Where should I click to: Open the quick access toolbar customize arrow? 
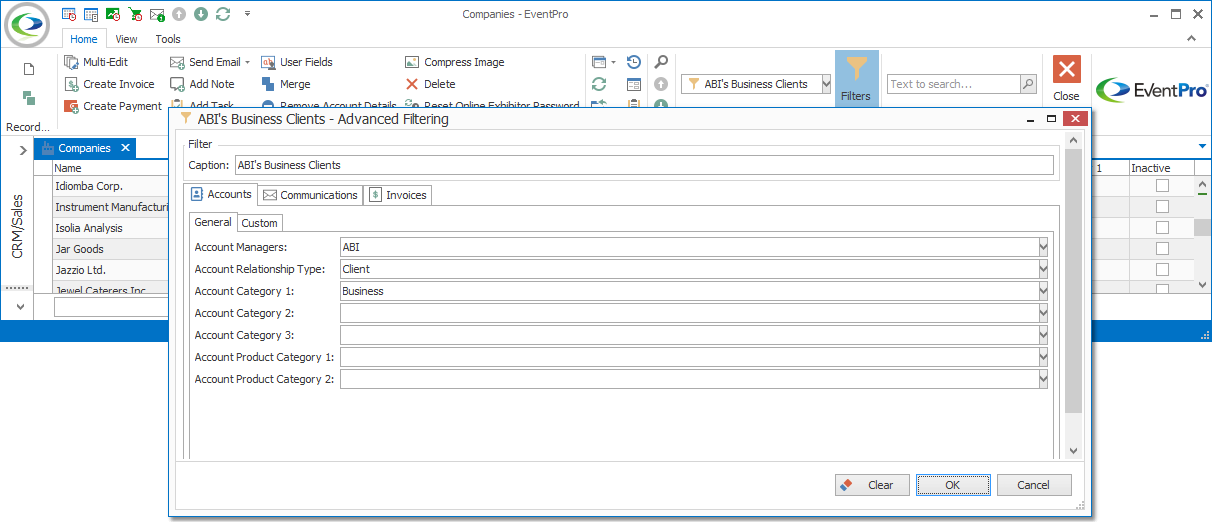pyautogui.click(x=247, y=14)
